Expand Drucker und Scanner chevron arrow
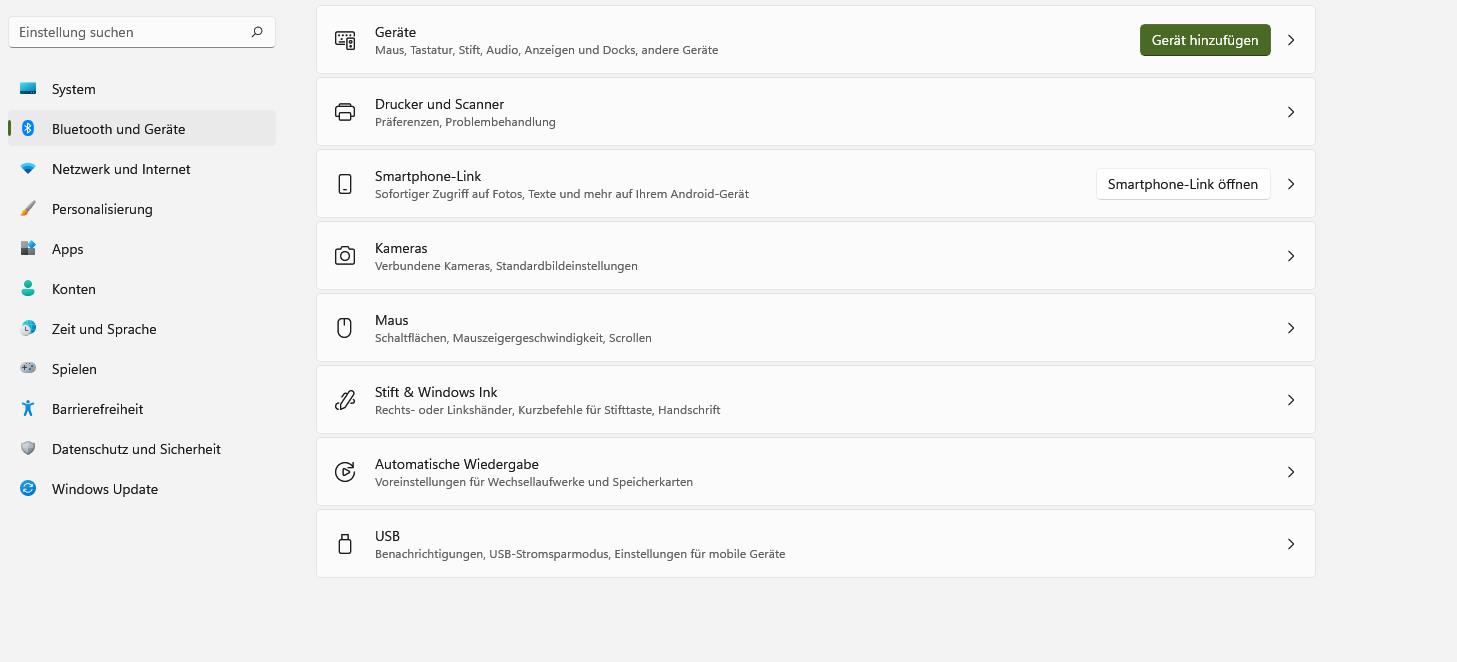The image size is (1457, 662). click(x=1291, y=112)
